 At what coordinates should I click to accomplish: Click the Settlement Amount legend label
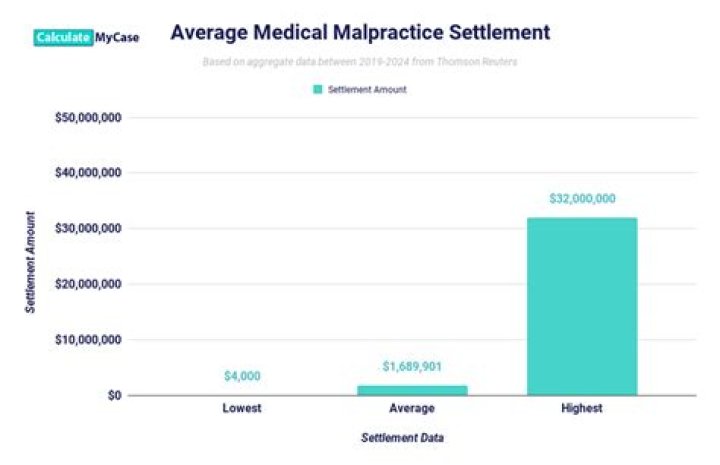(x=366, y=89)
